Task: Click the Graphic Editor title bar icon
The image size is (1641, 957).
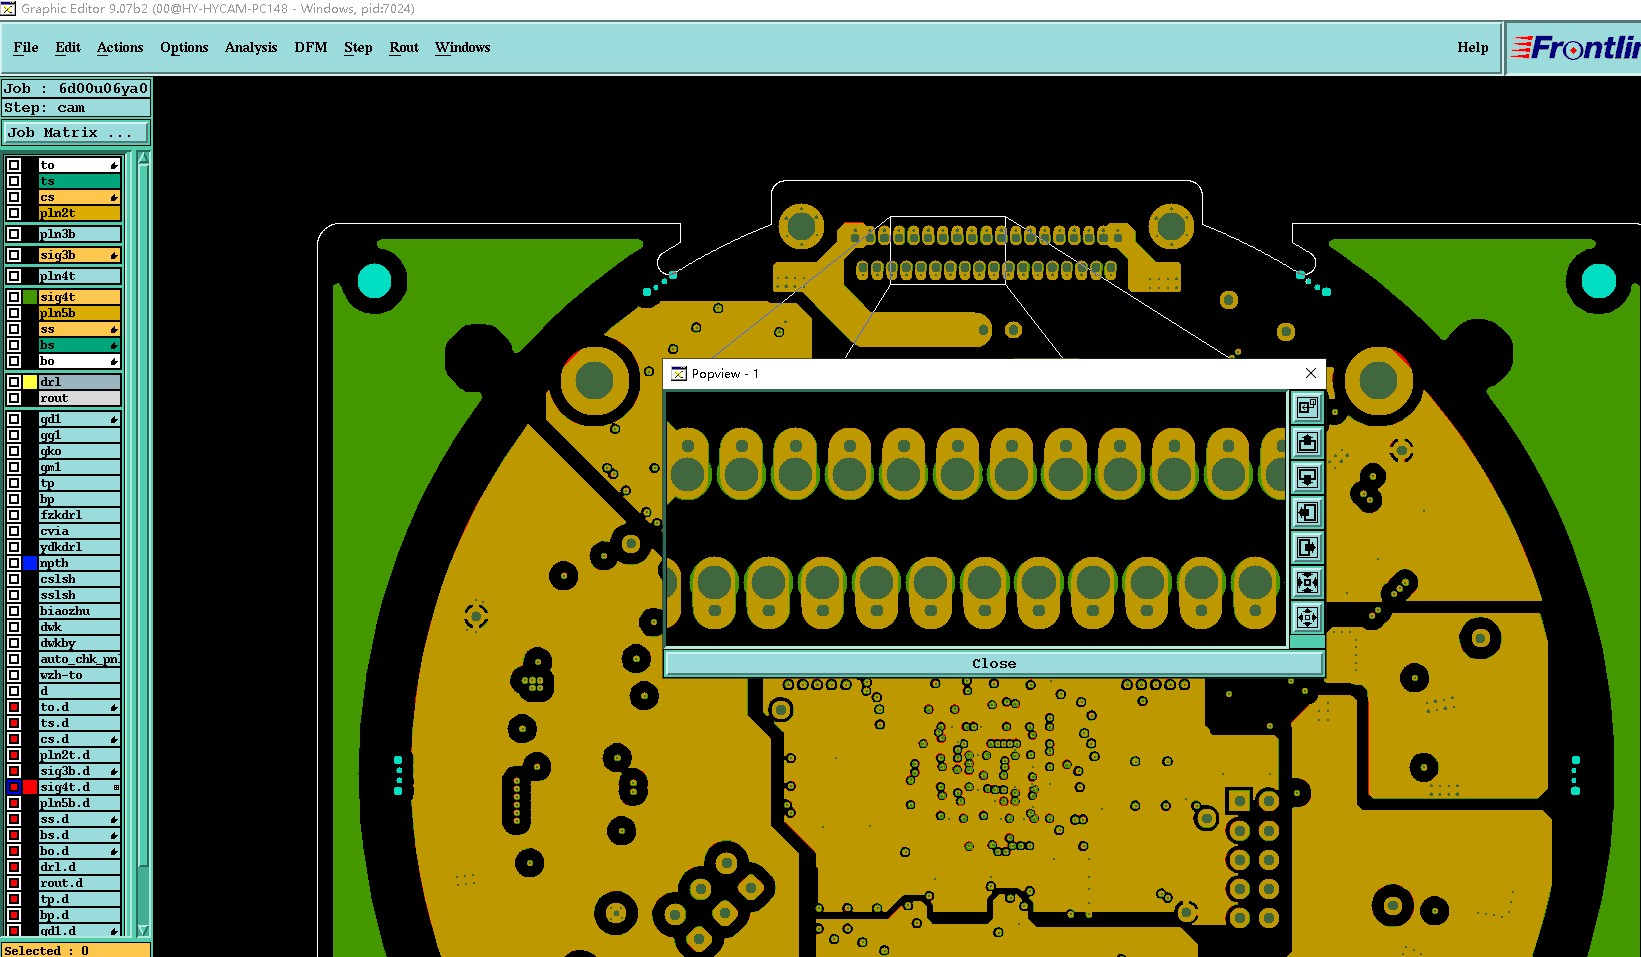Action: tap(9, 9)
